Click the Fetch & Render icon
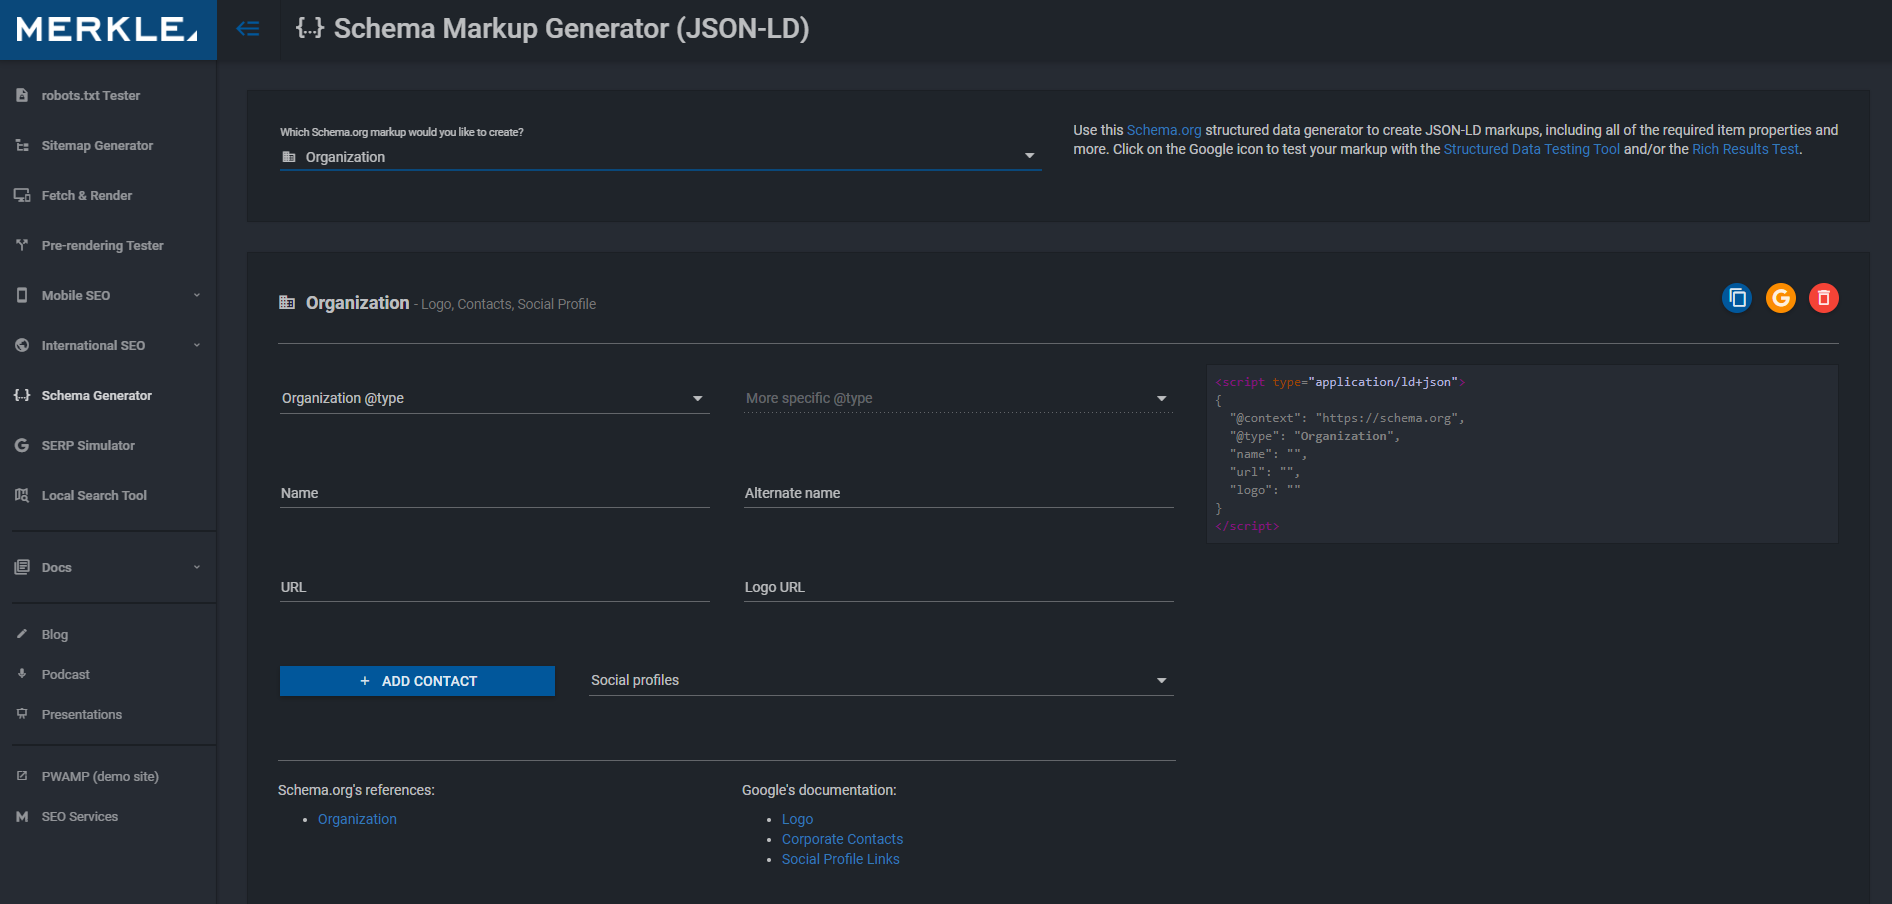The image size is (1892, 904). tap(22, 195)
